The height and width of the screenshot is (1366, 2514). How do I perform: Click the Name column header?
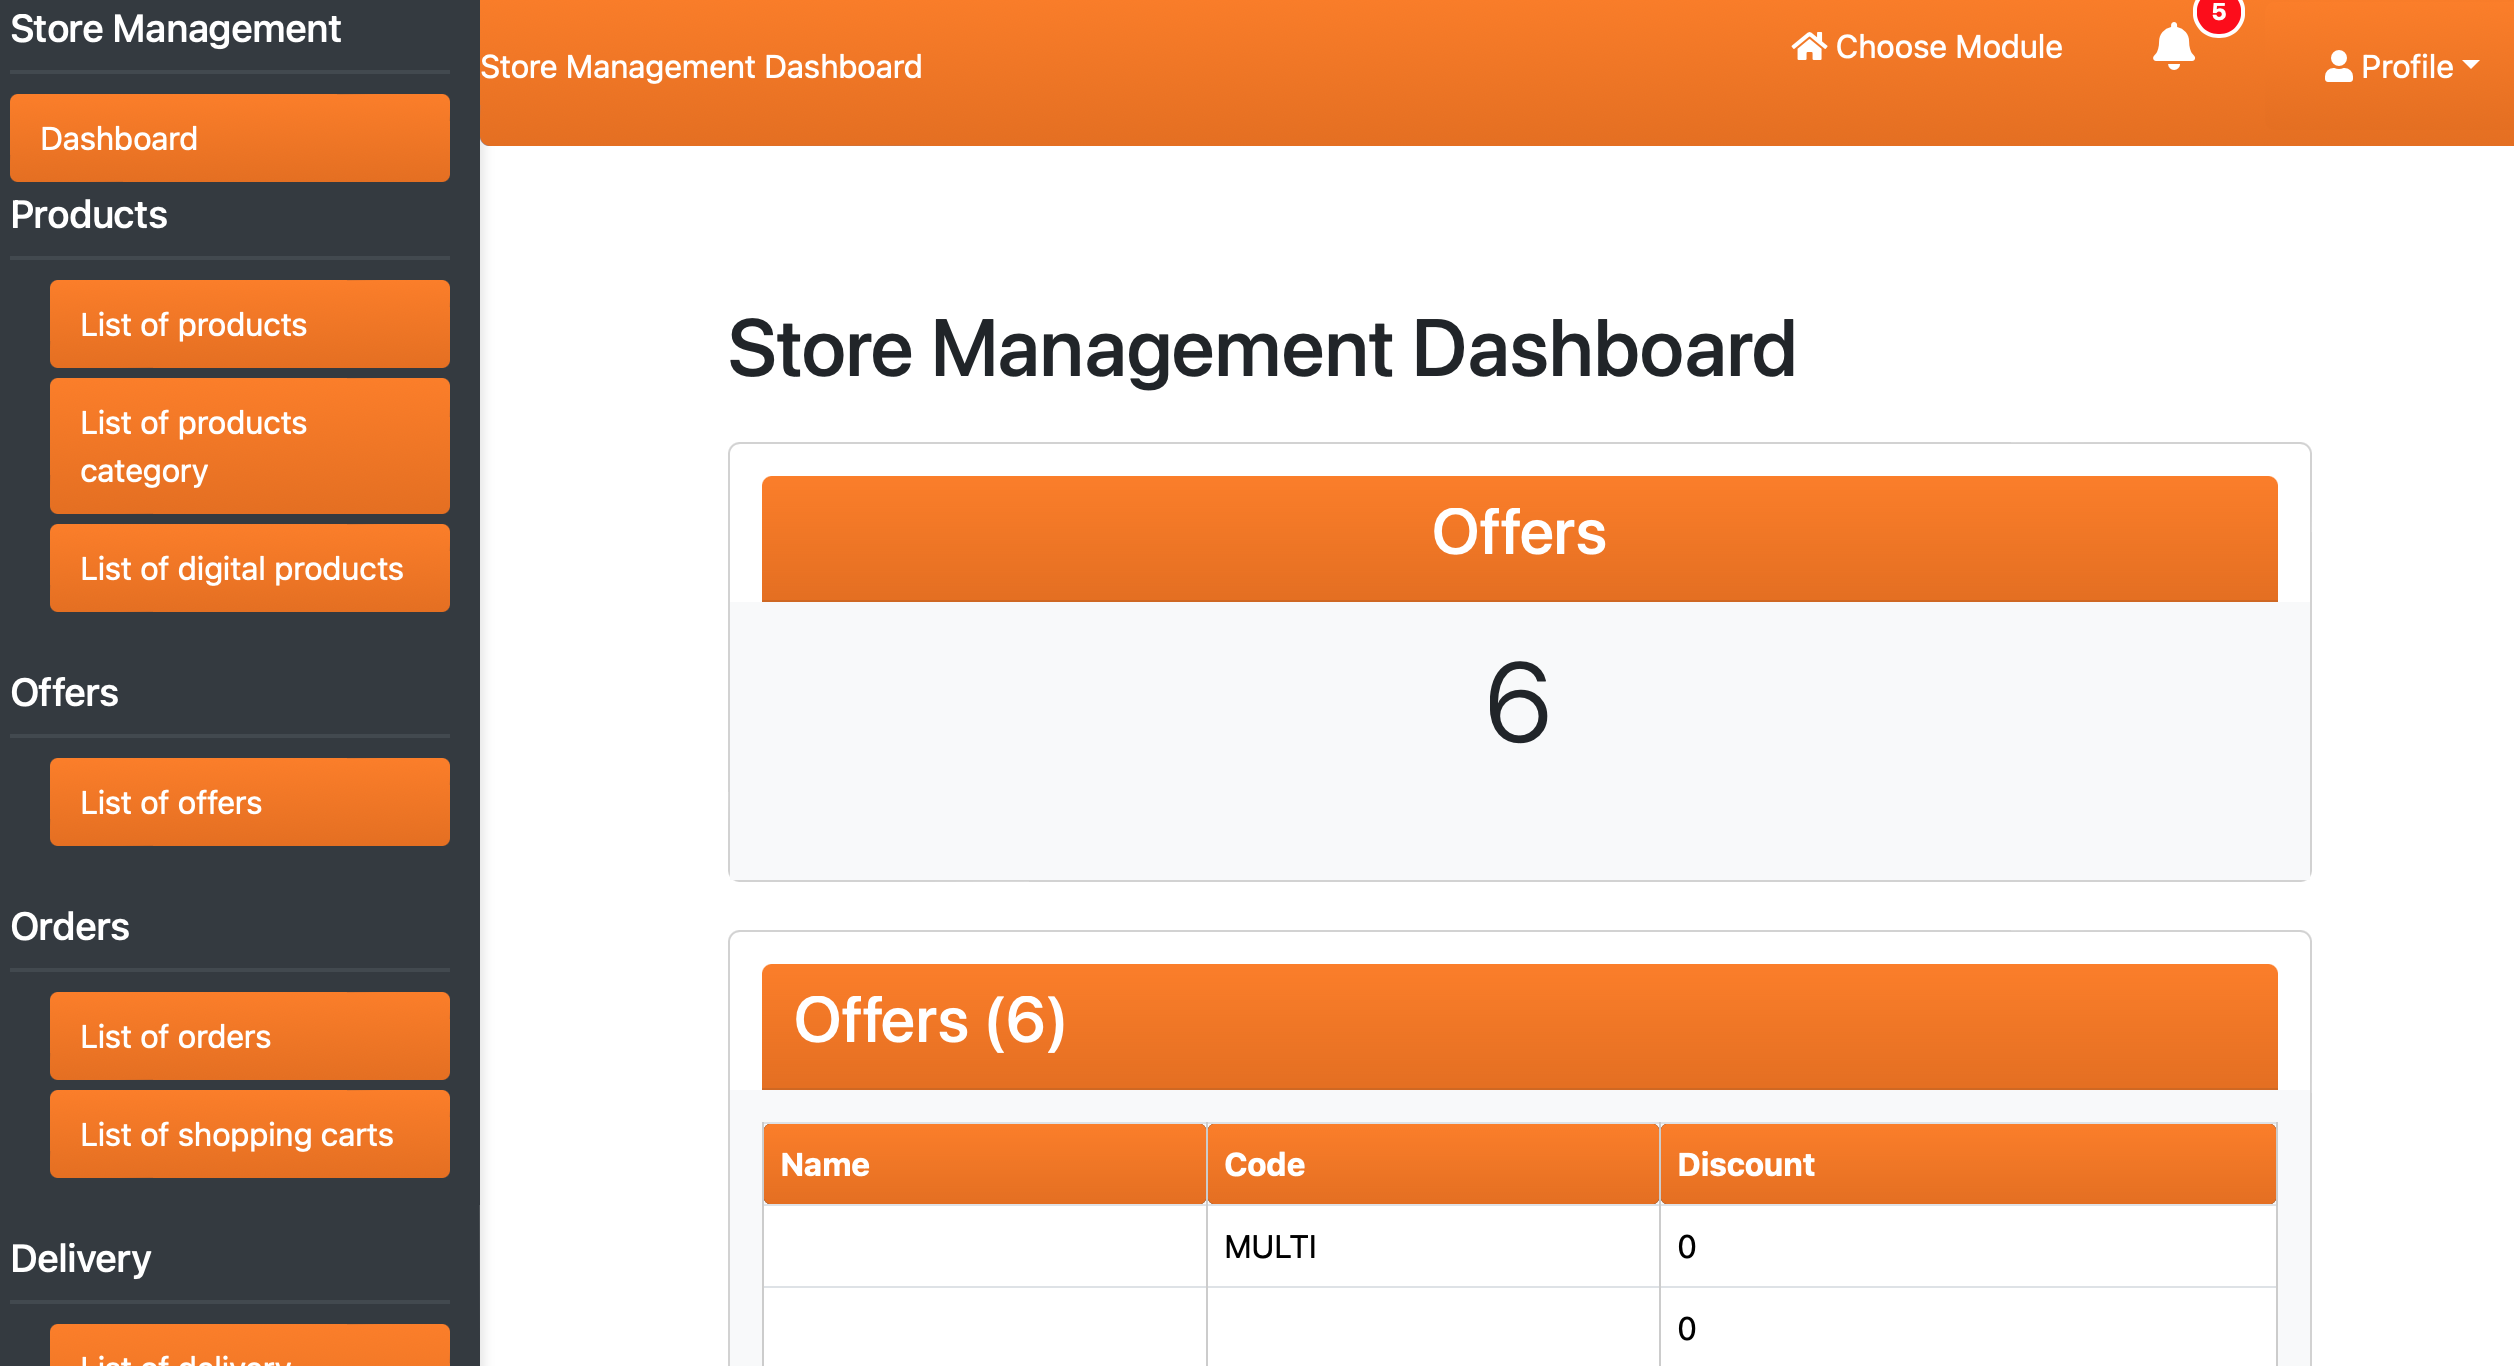click(984, 1164)
